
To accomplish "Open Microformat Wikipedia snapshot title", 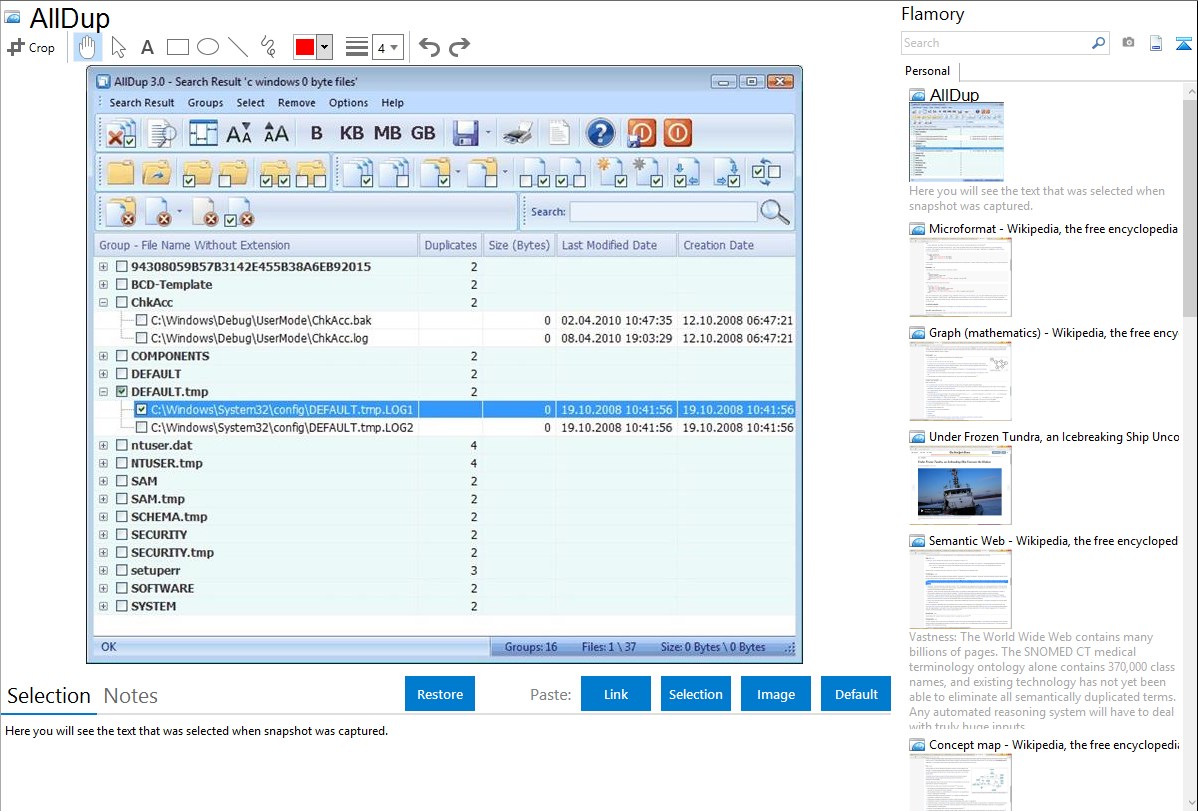I will click(1053, 229).
